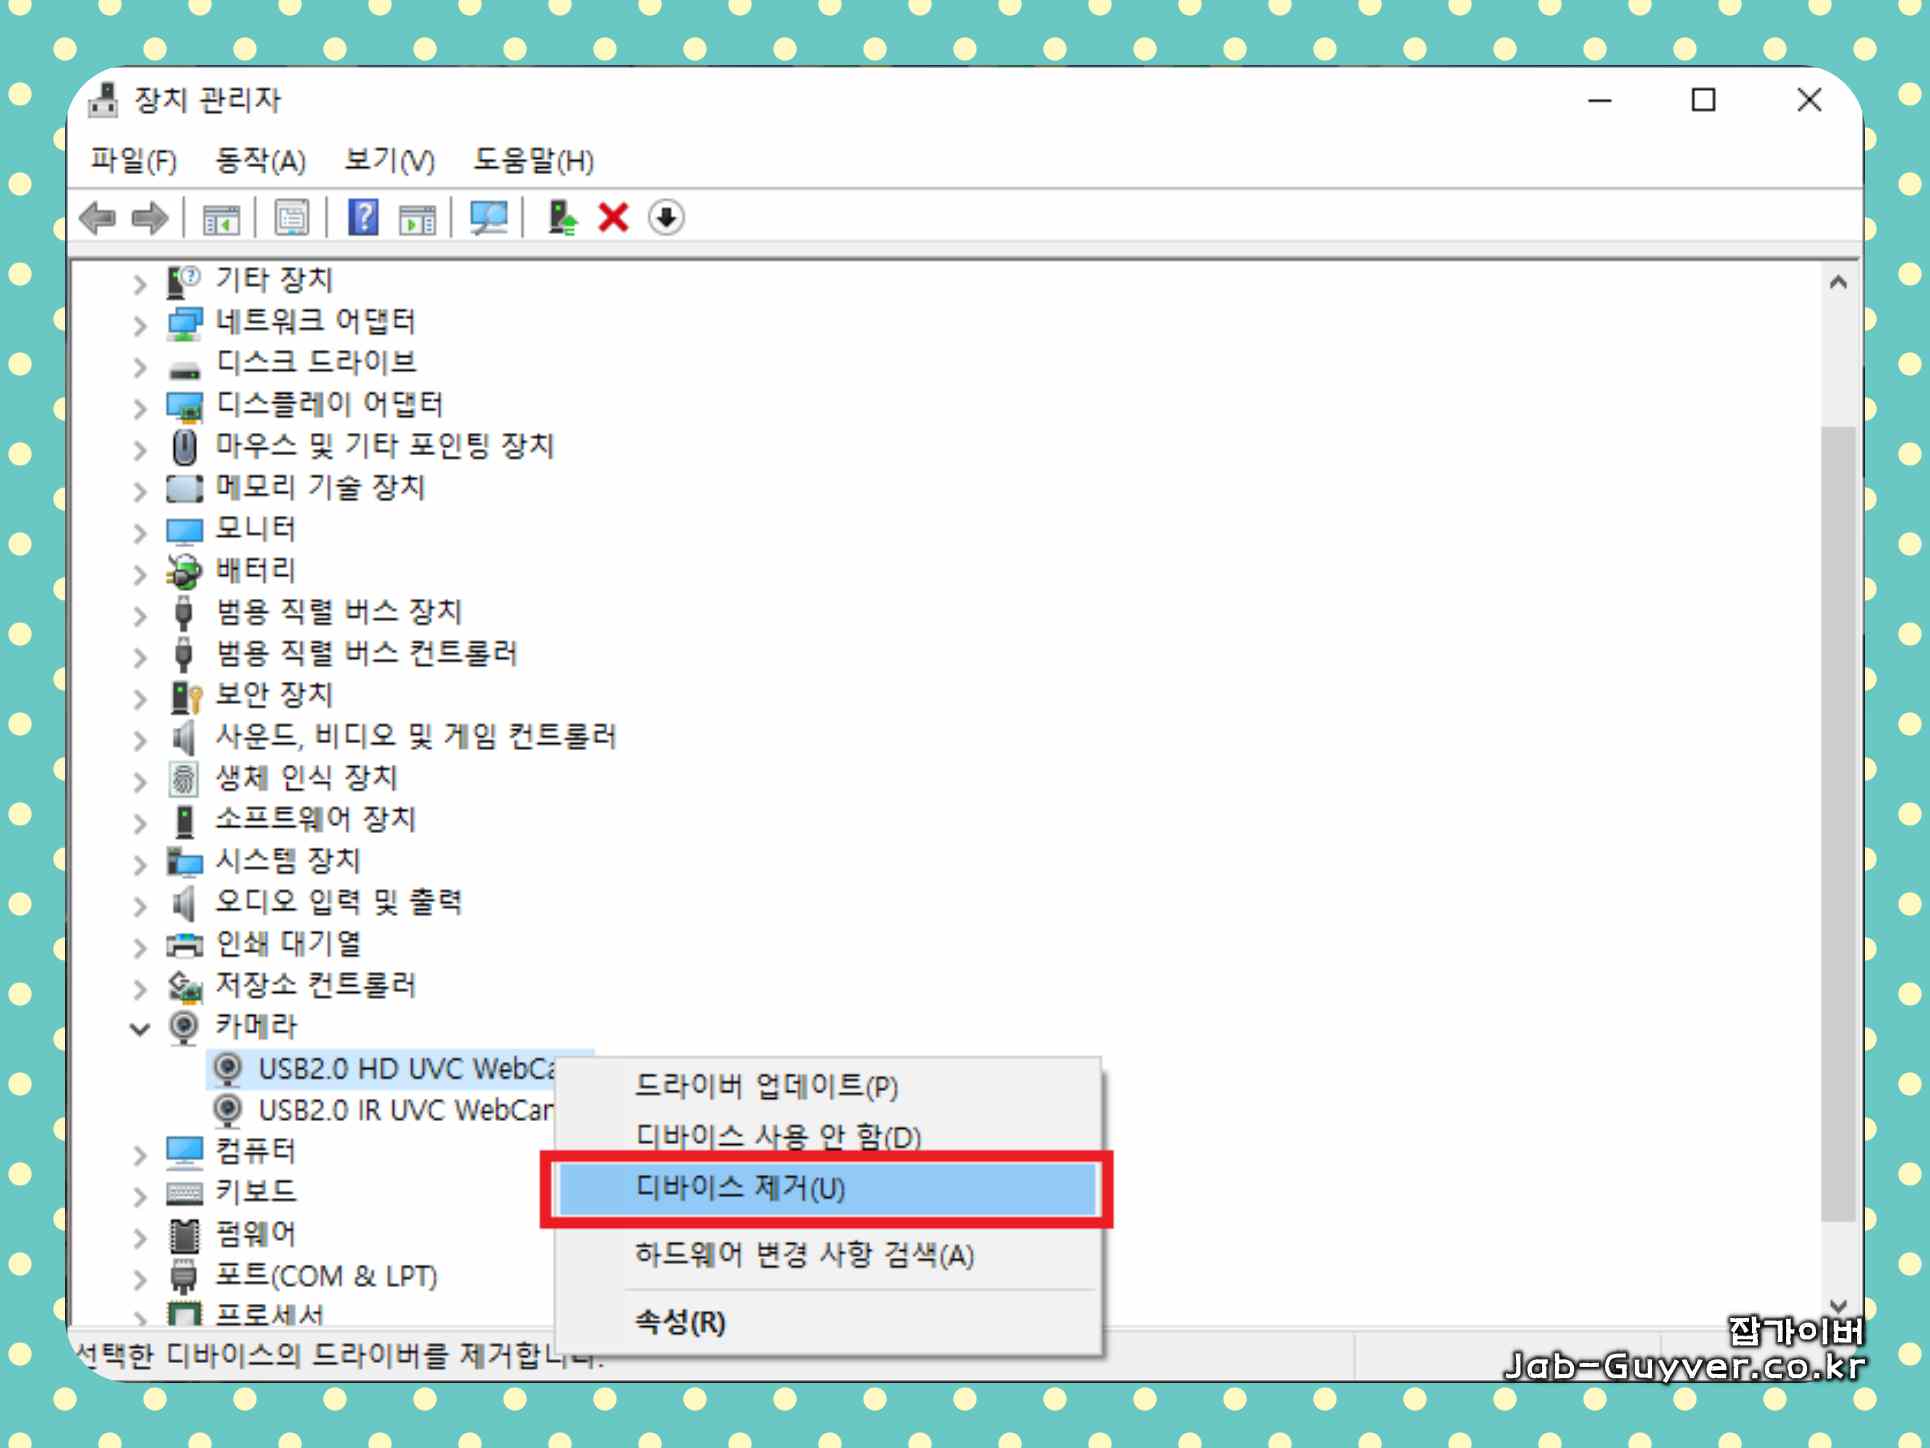Expand the 키보드 category
The image size is (1930, 1448).
click(x=140, y=1196)
